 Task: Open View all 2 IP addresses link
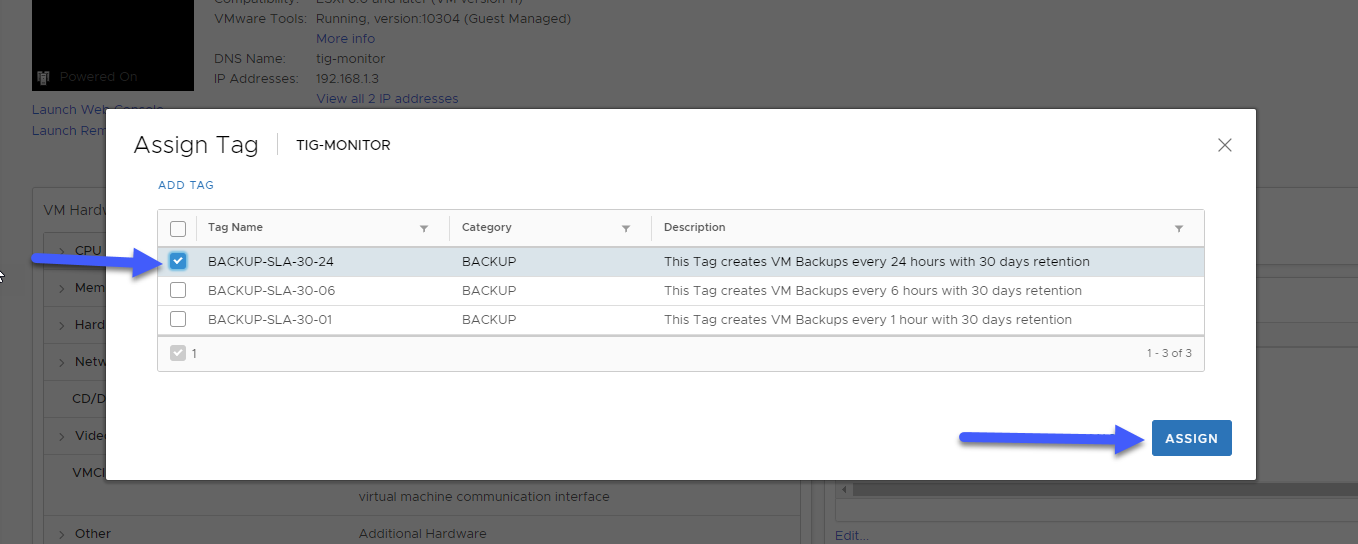click(x=387, y=99)
